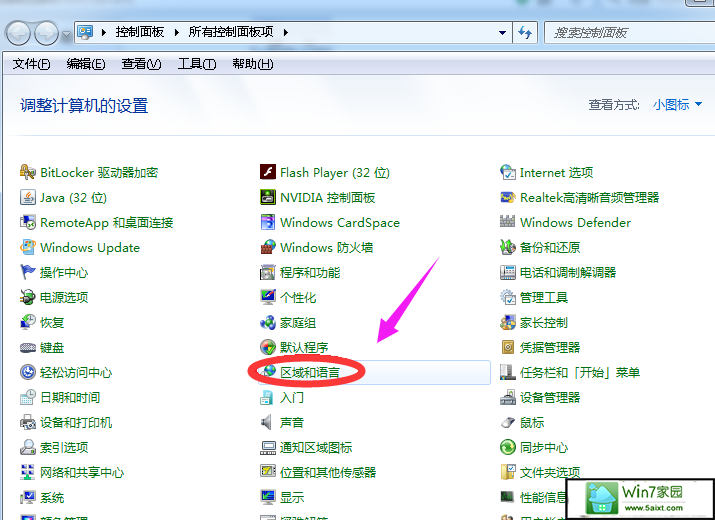Screen dimensions: 715x520
Task: Open 设备和打印机 printer icon
Action: pos(27,422)
